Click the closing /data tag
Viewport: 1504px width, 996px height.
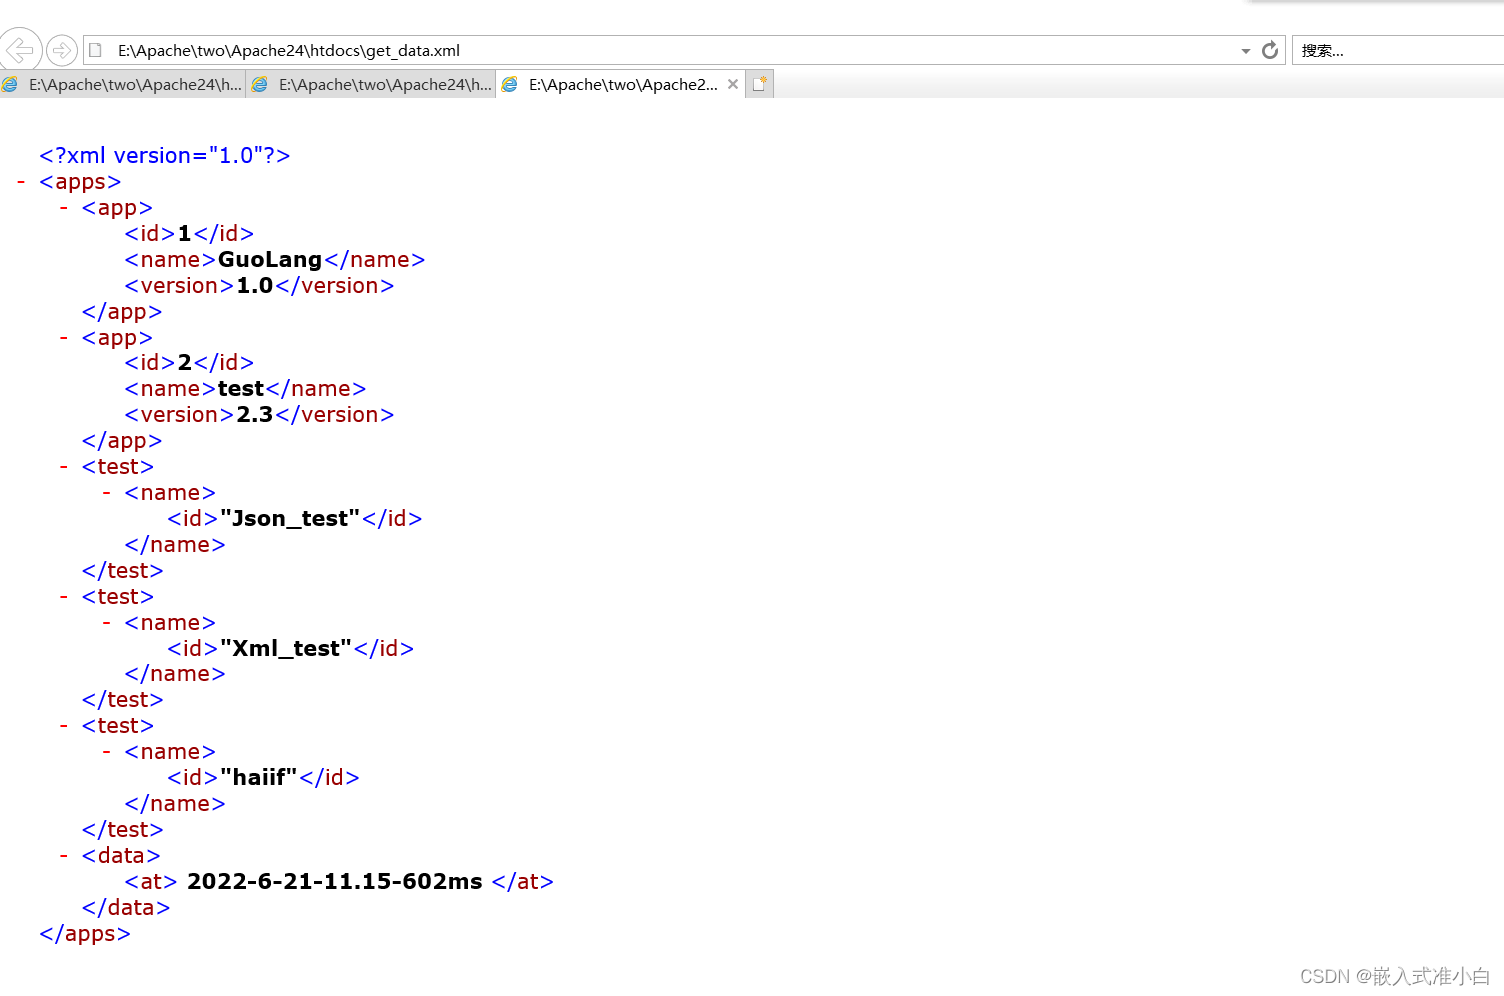click(126, 908)
